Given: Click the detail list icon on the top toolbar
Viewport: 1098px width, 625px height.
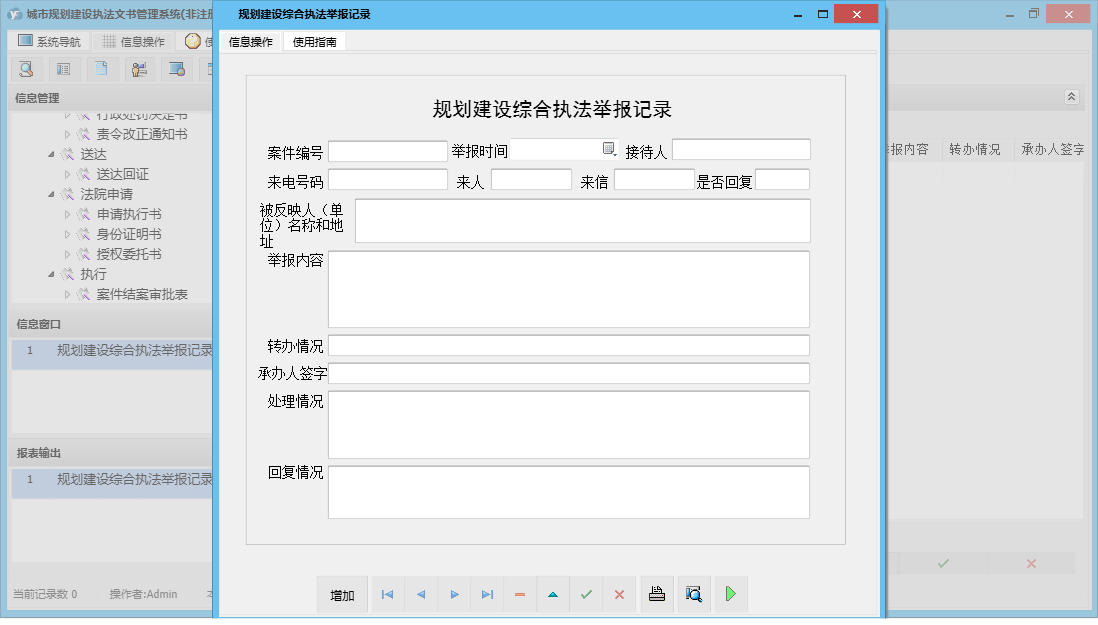Looking at the screenshot, I should (x=62, y=69).
